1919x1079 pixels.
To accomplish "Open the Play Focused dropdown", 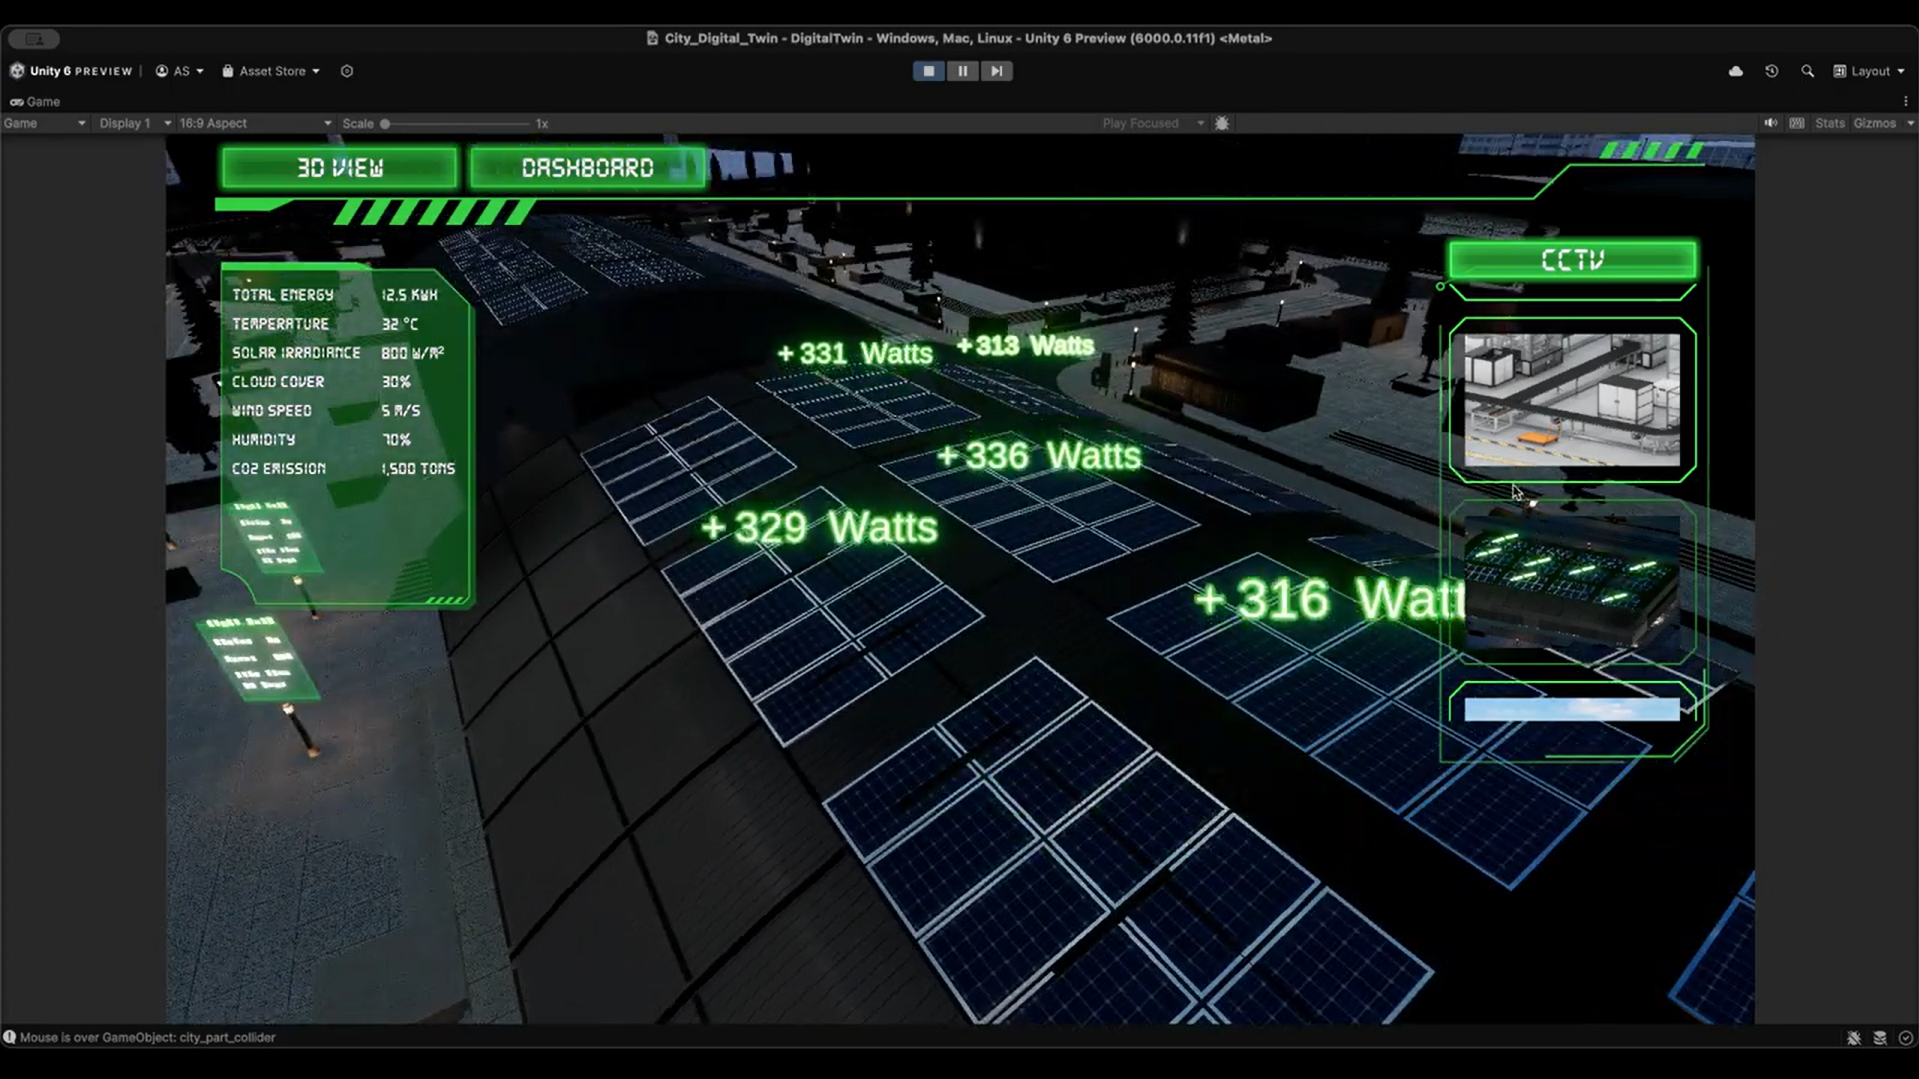I will [x=1152, y=123].
